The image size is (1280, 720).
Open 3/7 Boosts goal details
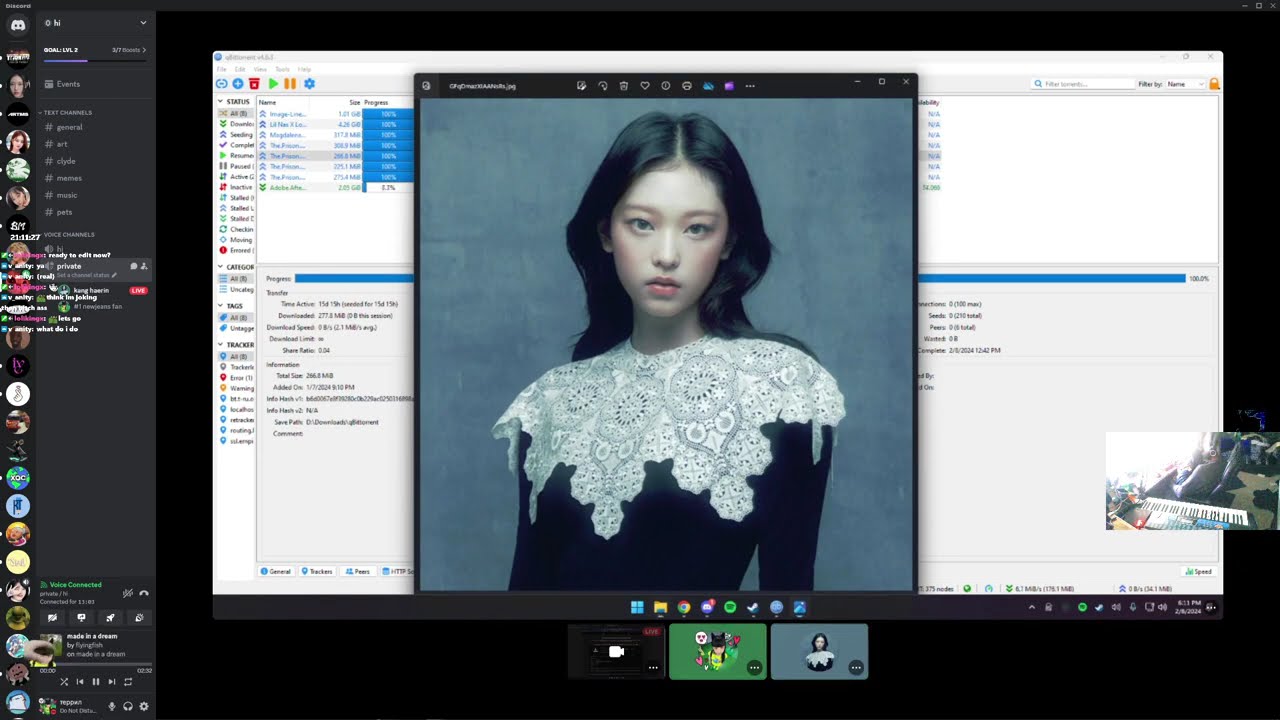pyautogui.click(x=129, y=50)
